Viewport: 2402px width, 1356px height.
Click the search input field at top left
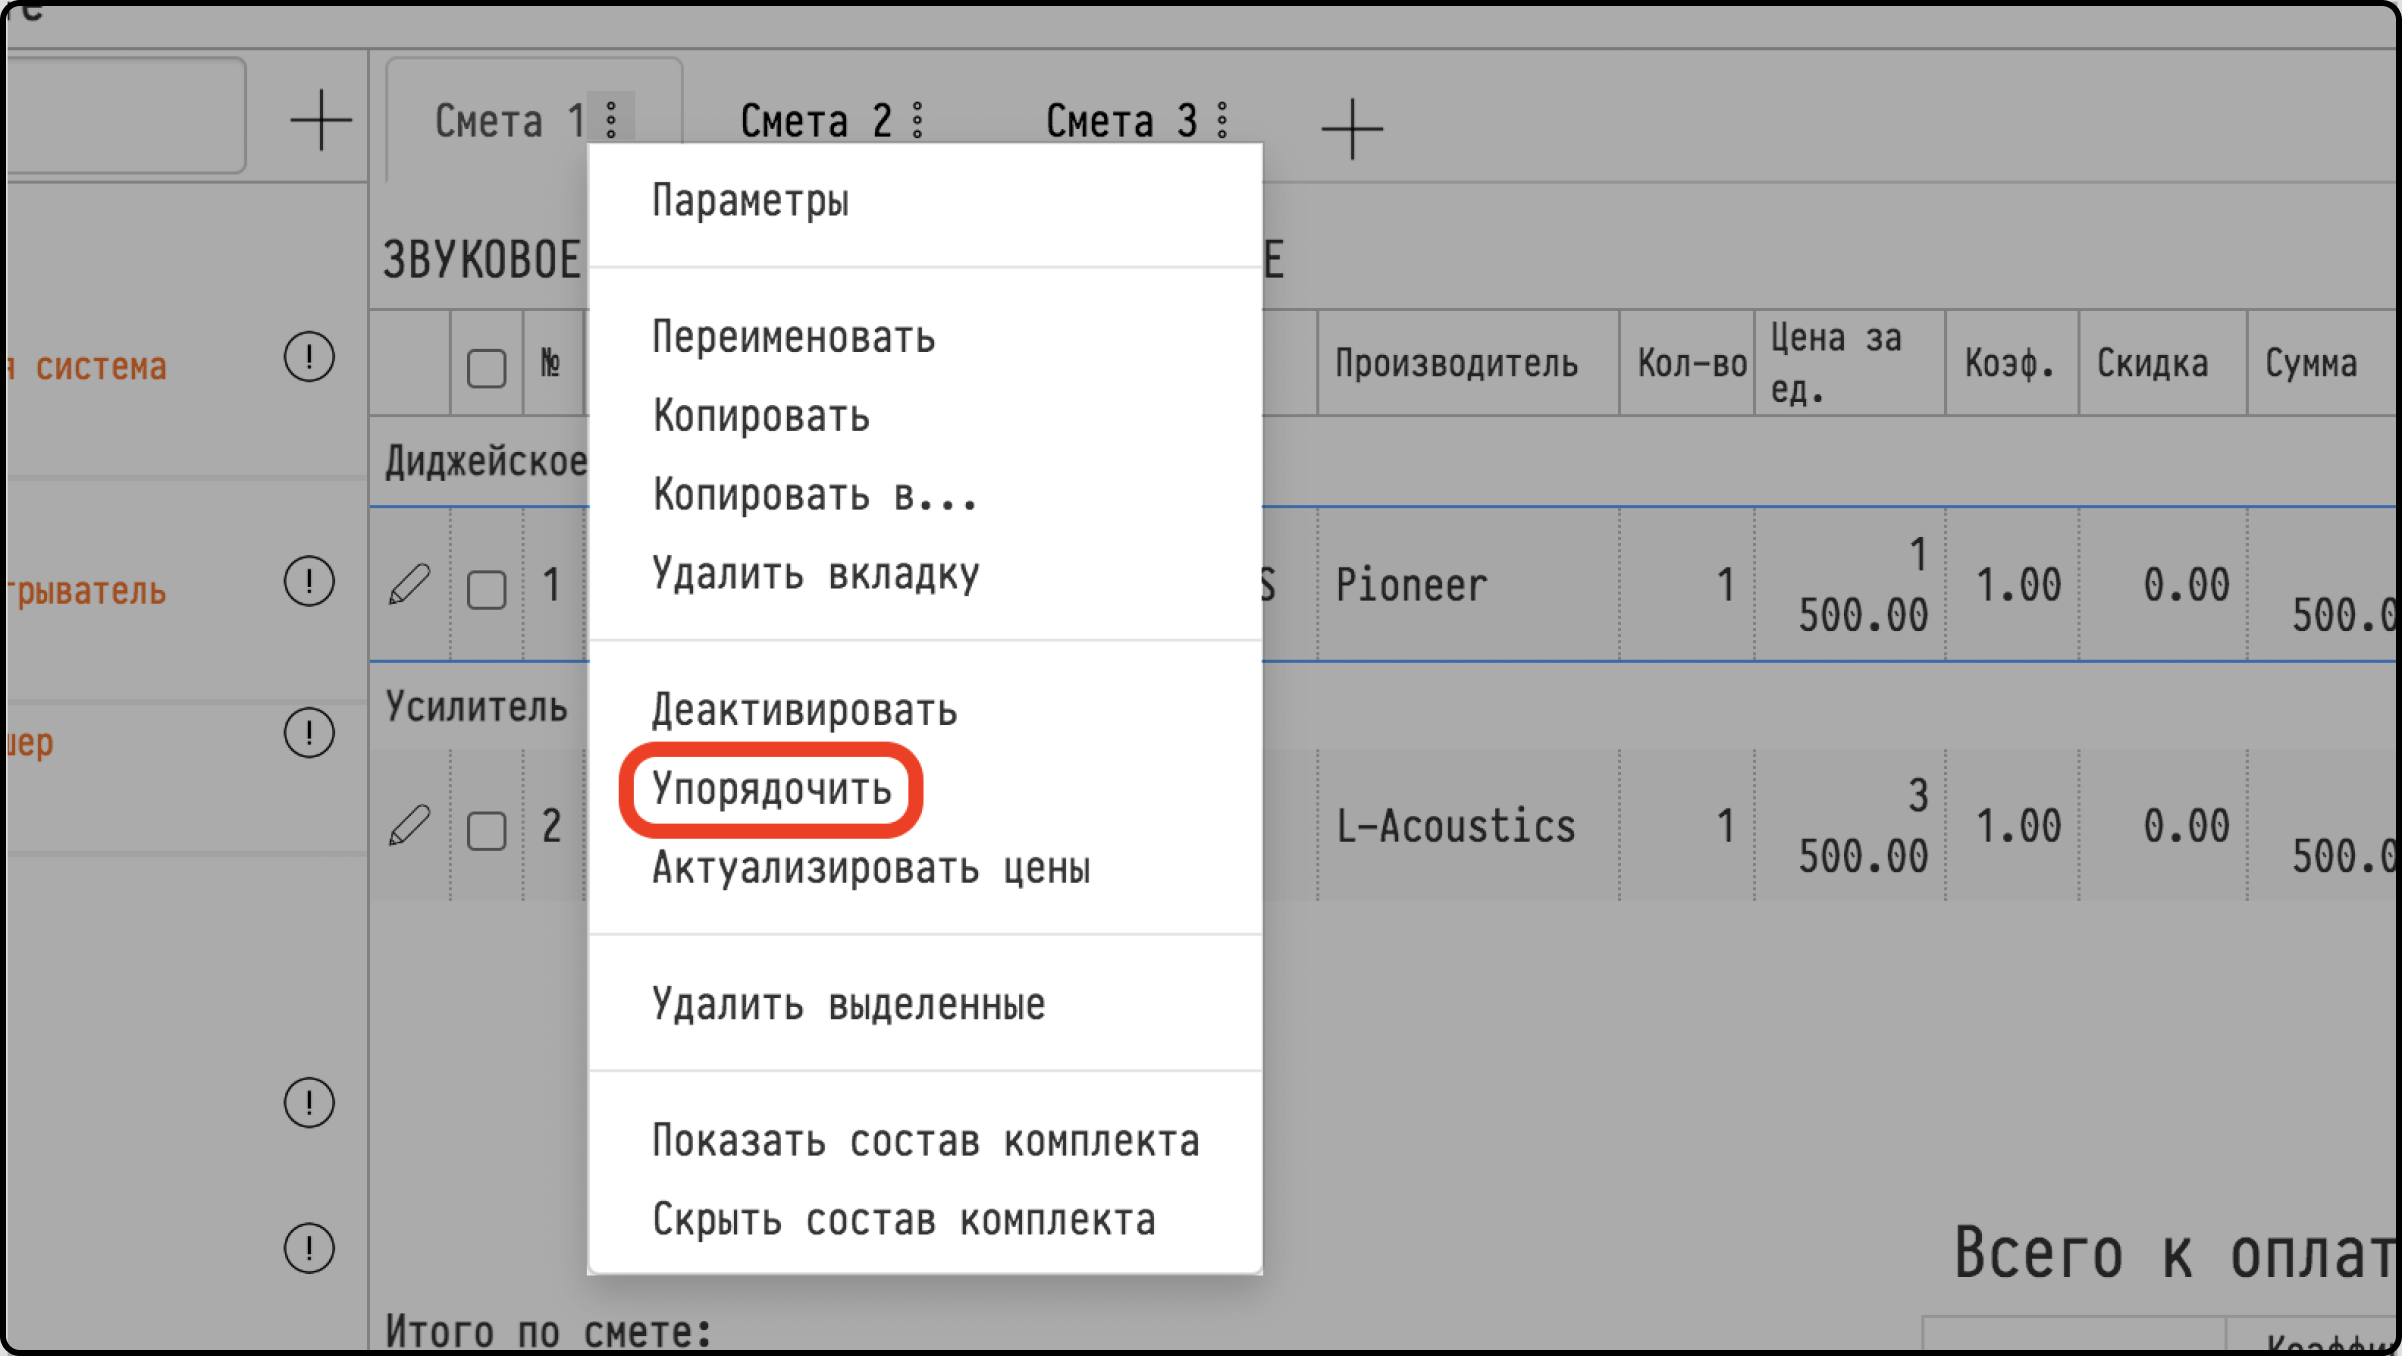pyautogui.click(x=125, y=115)
